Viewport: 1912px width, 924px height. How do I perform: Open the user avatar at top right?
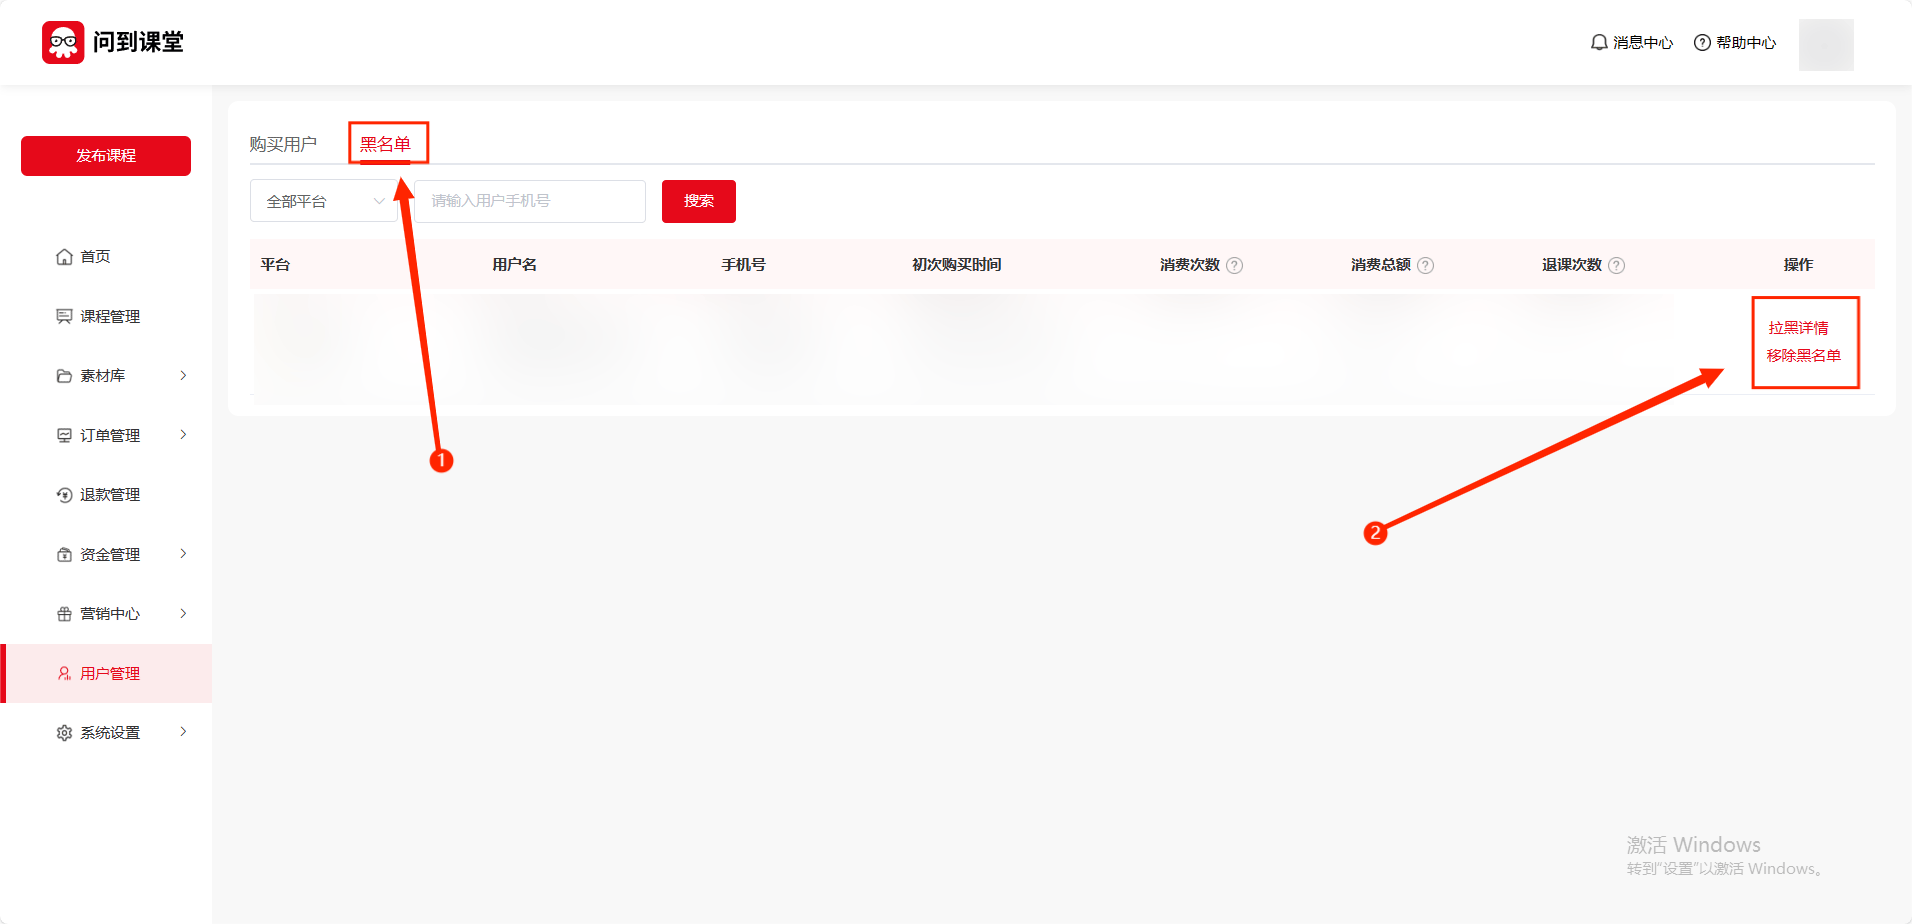(1826, 45)
